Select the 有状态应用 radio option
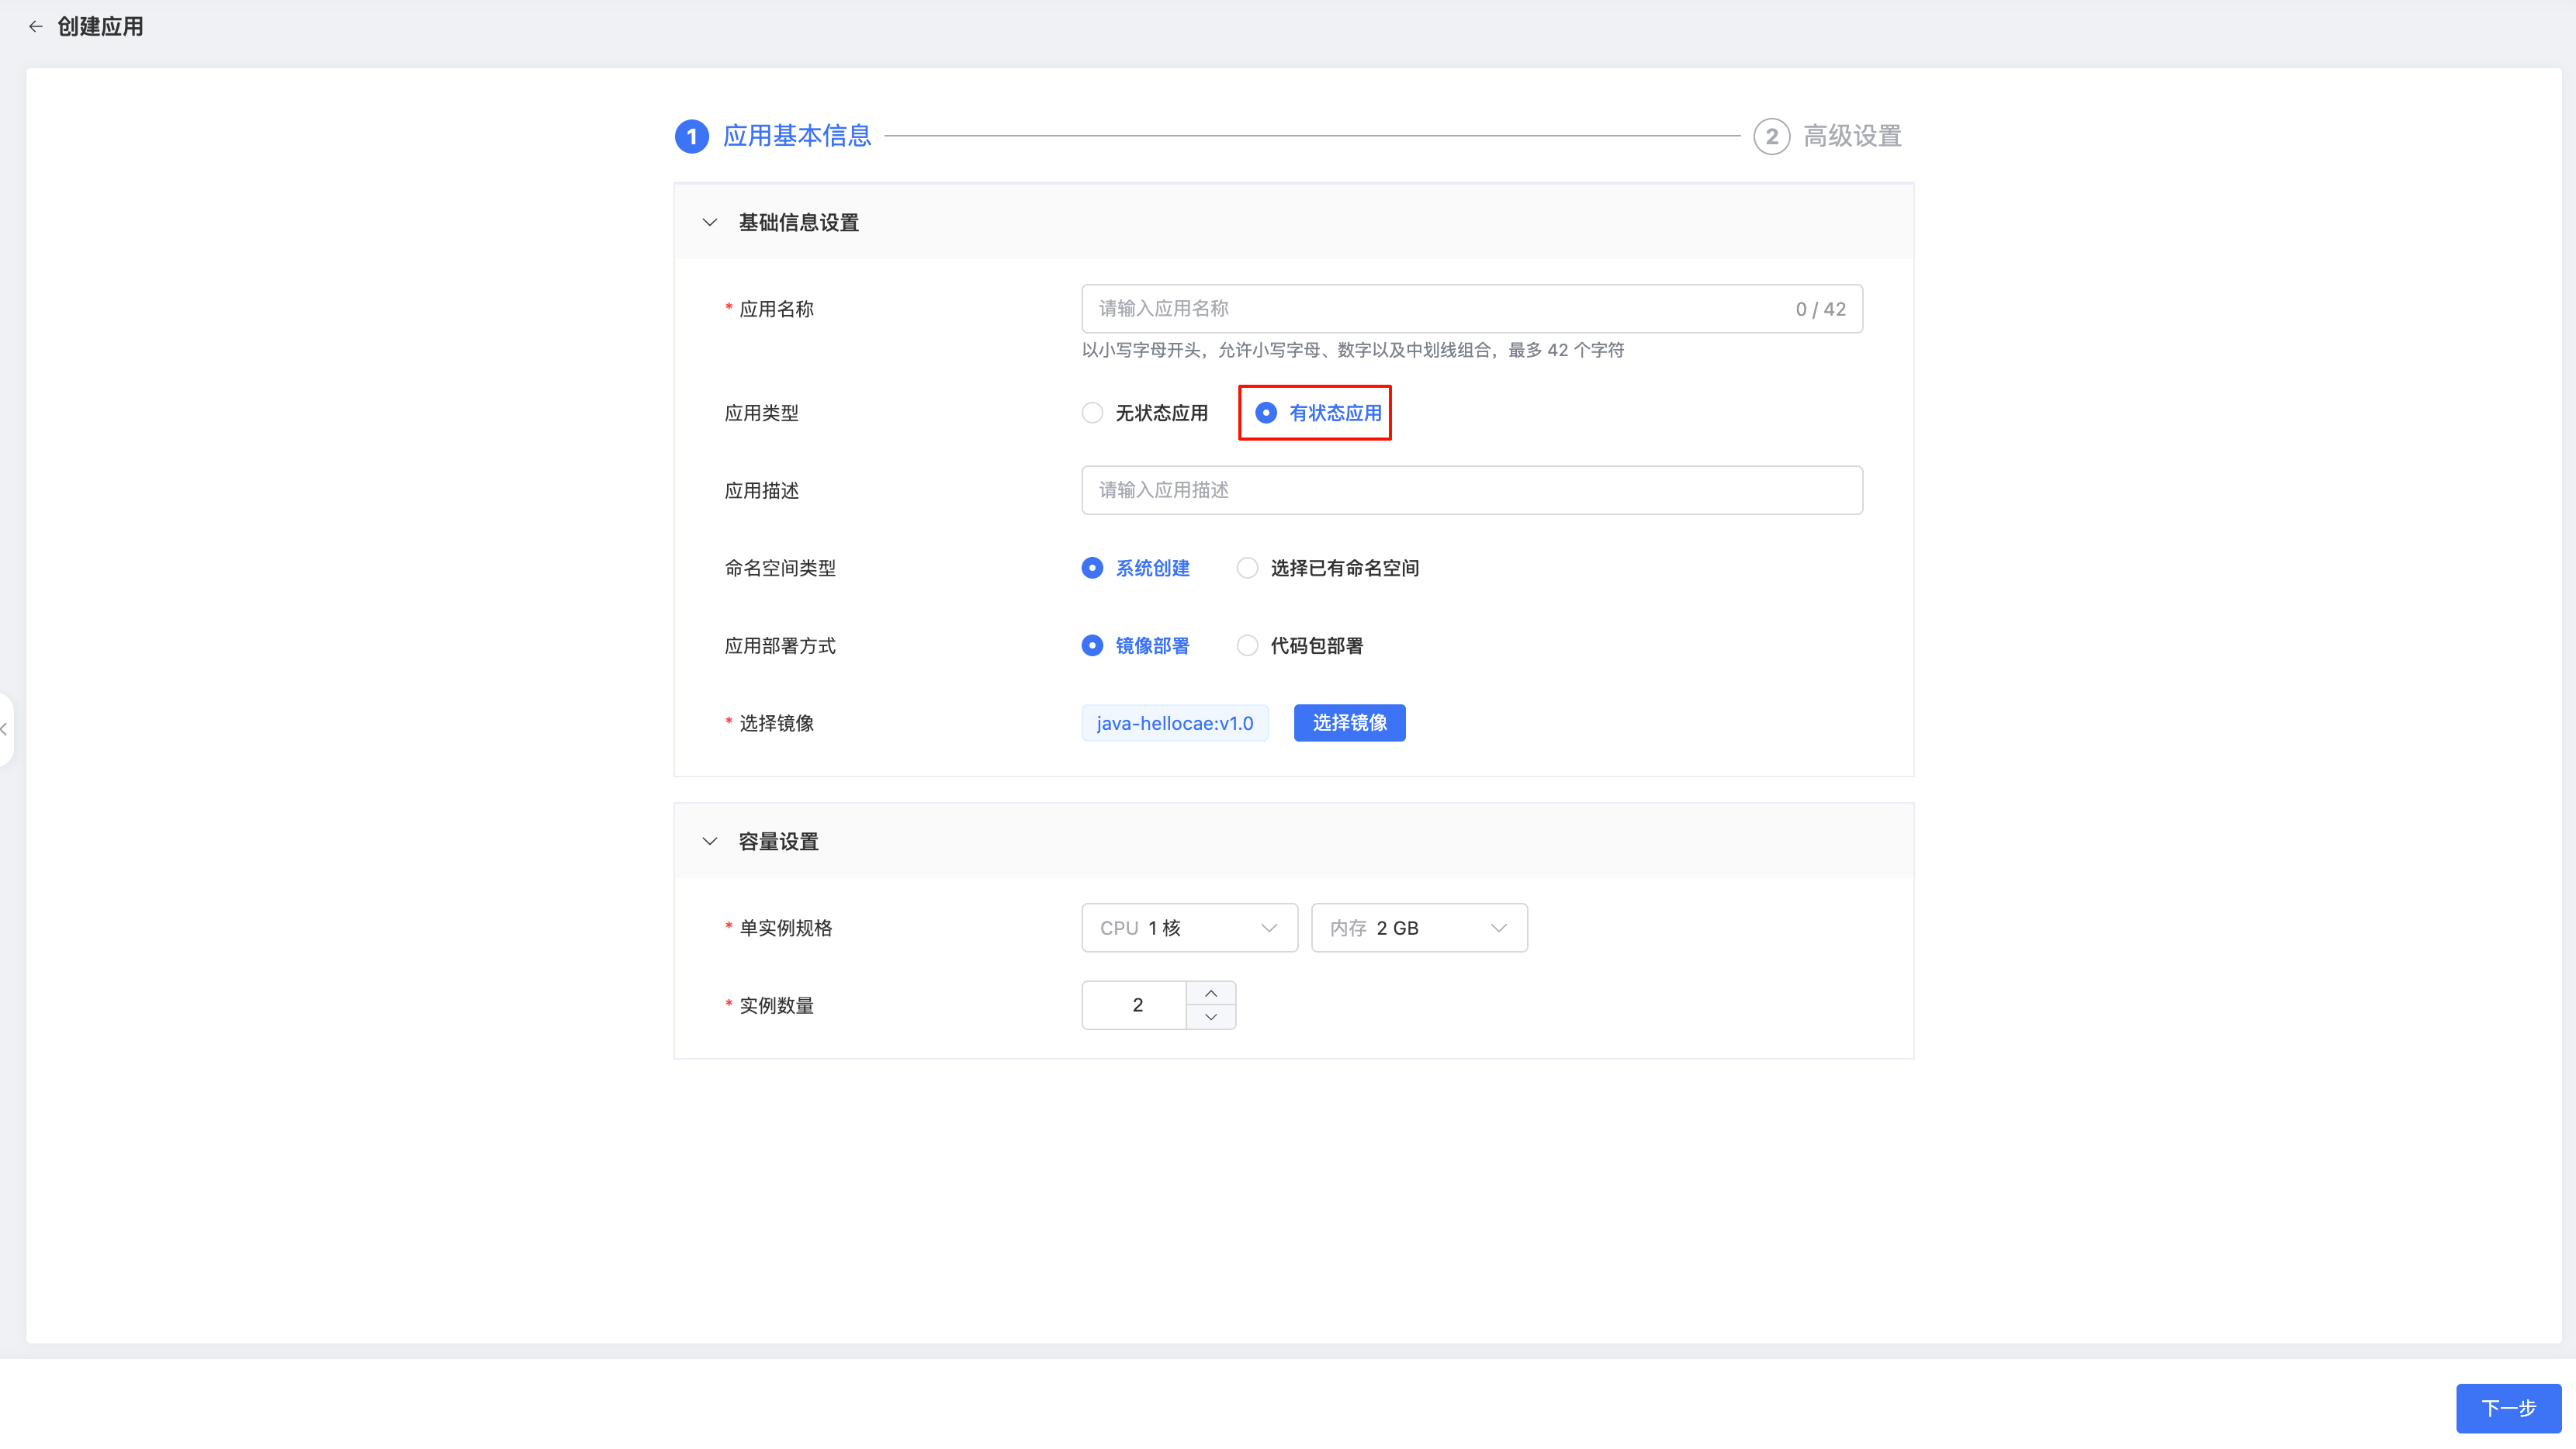2576x1449 pixels. click(1266, 413)
